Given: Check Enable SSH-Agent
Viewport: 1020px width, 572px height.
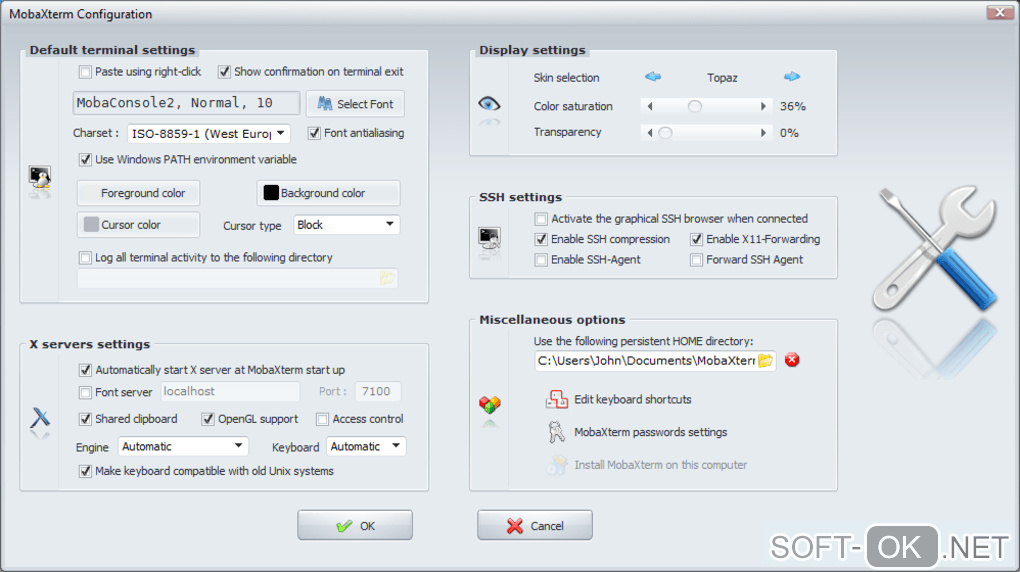Looking at the screenshot, I should point(541,260).
